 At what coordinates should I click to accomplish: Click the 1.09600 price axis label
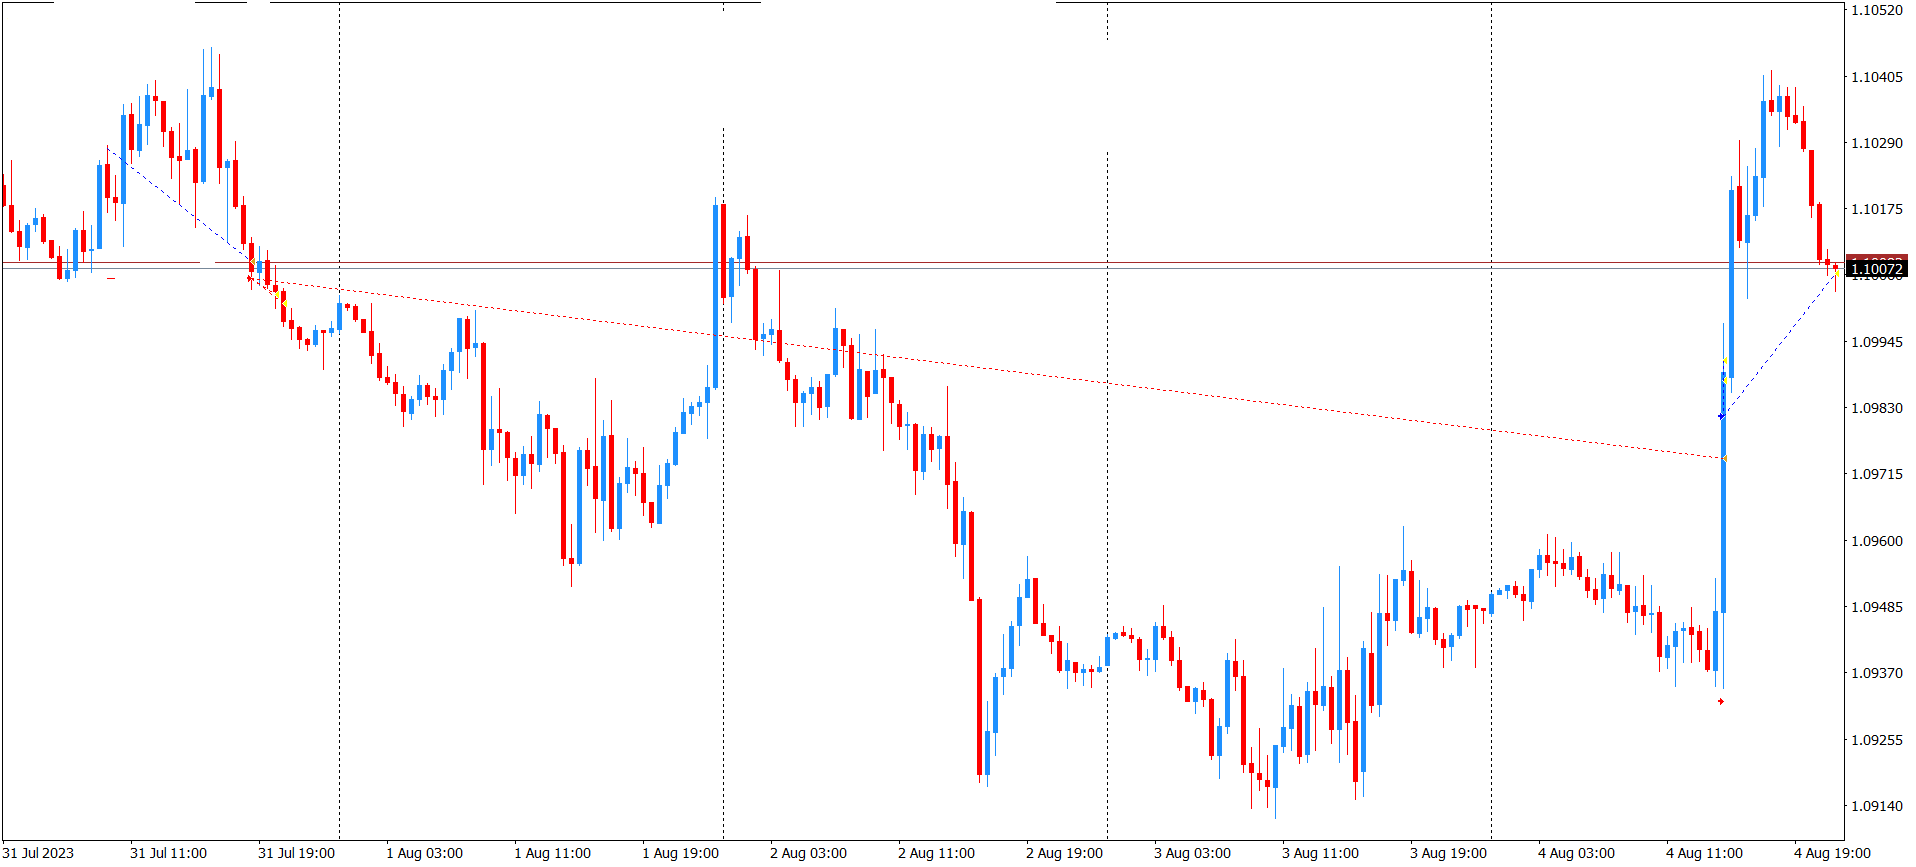click(1877, 541)
